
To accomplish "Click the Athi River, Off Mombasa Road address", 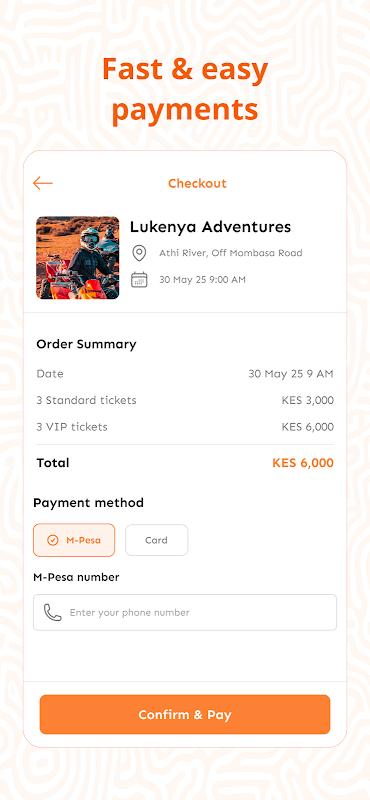I will pyautogui.click(x=231, y=253).
